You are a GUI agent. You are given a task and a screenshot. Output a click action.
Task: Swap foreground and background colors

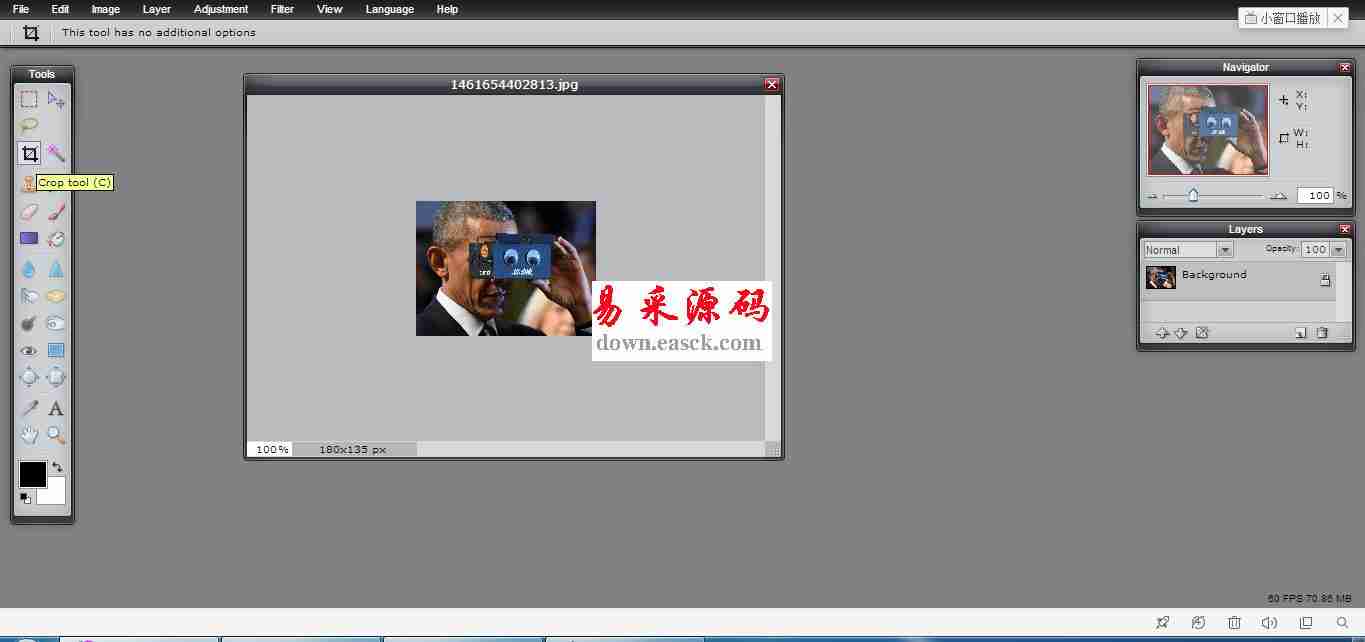pyautogui.click(x=57, y=467)
